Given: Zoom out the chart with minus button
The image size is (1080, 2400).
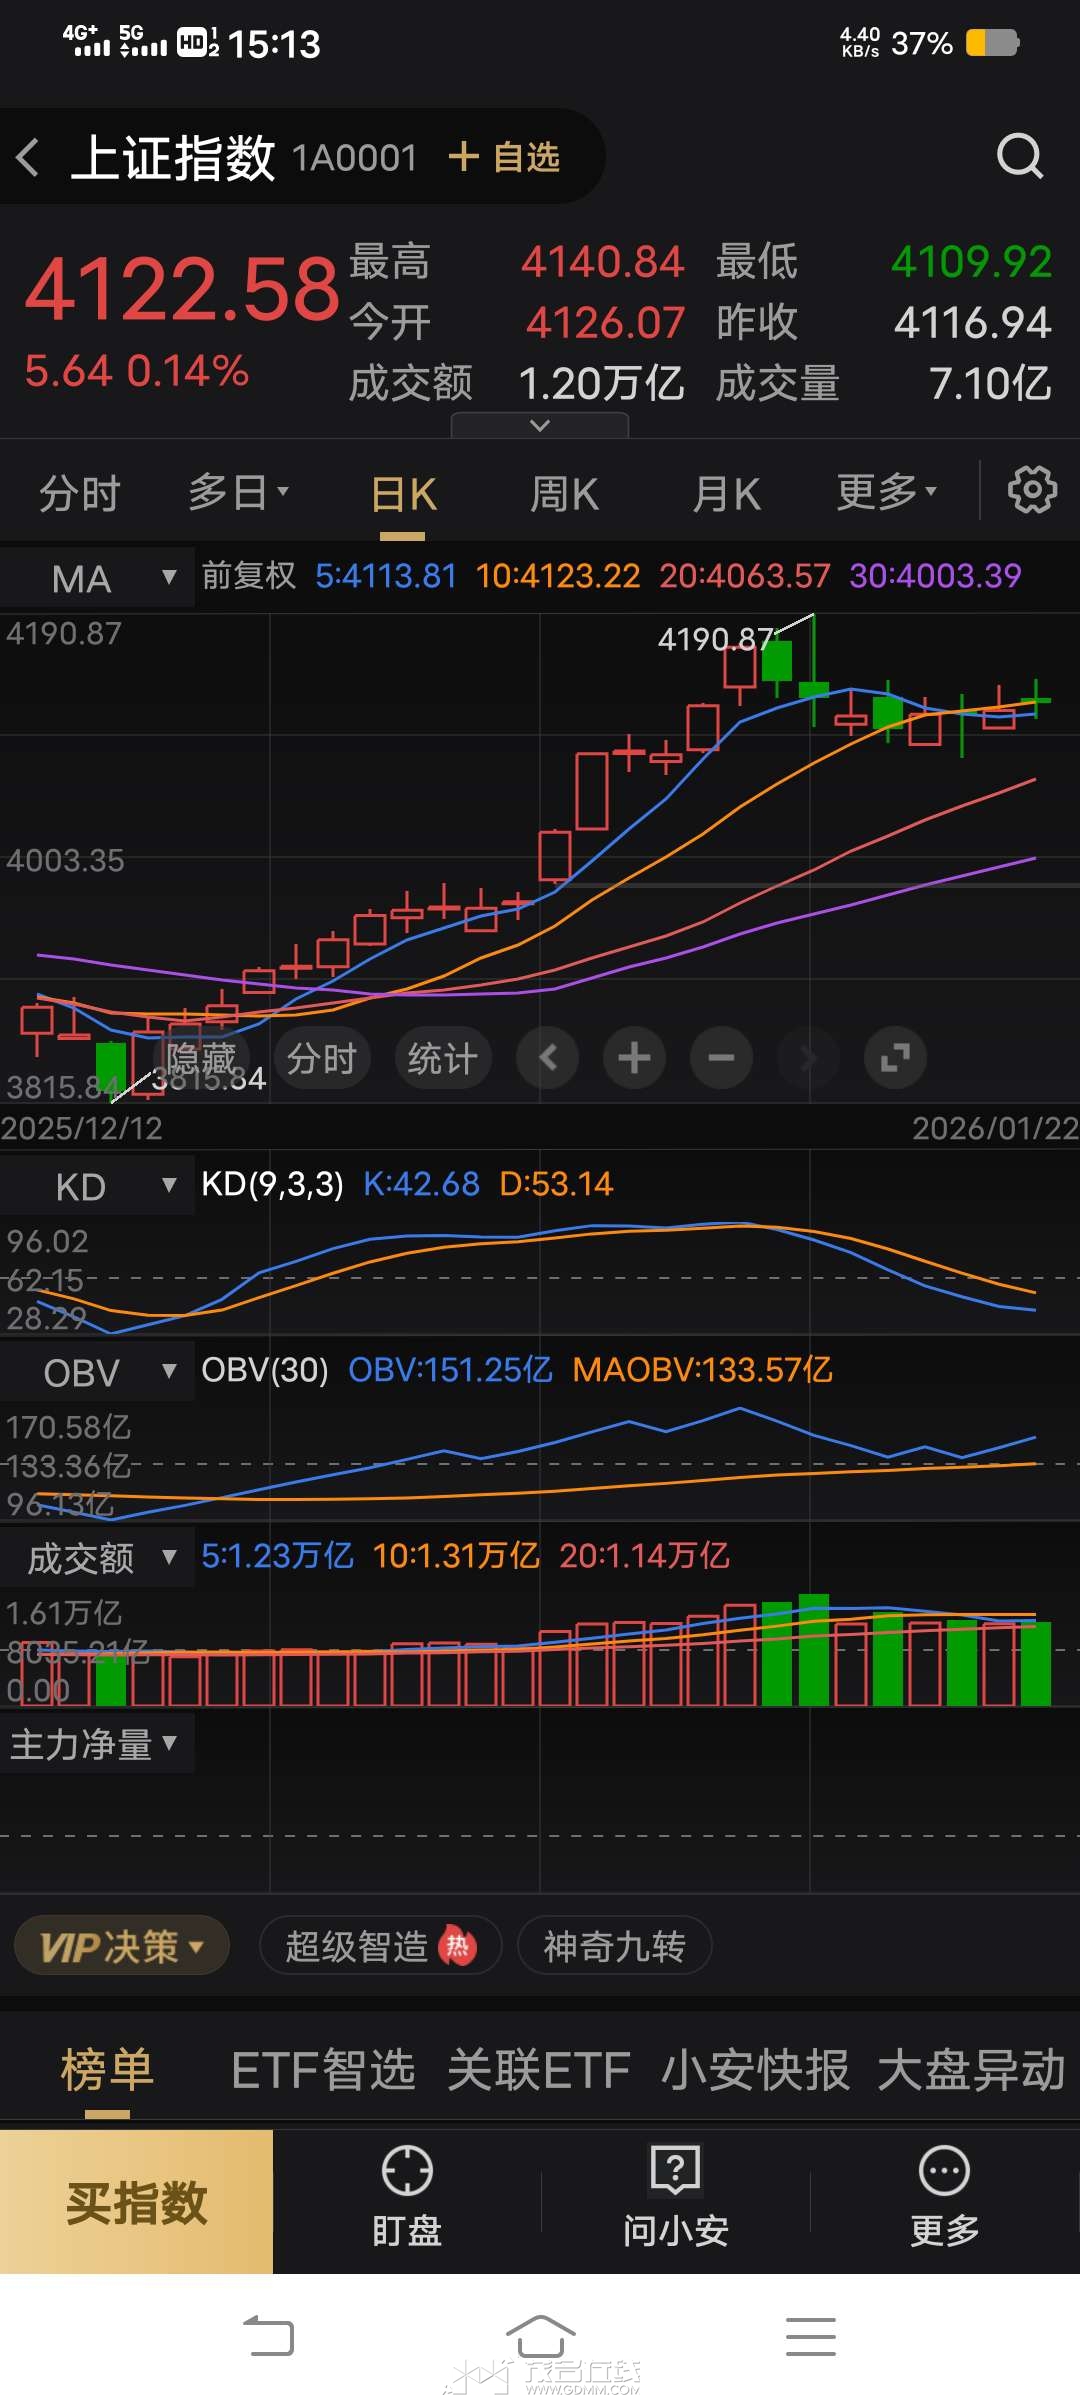Looking at the screenshot, I should tap(721, 1058).
